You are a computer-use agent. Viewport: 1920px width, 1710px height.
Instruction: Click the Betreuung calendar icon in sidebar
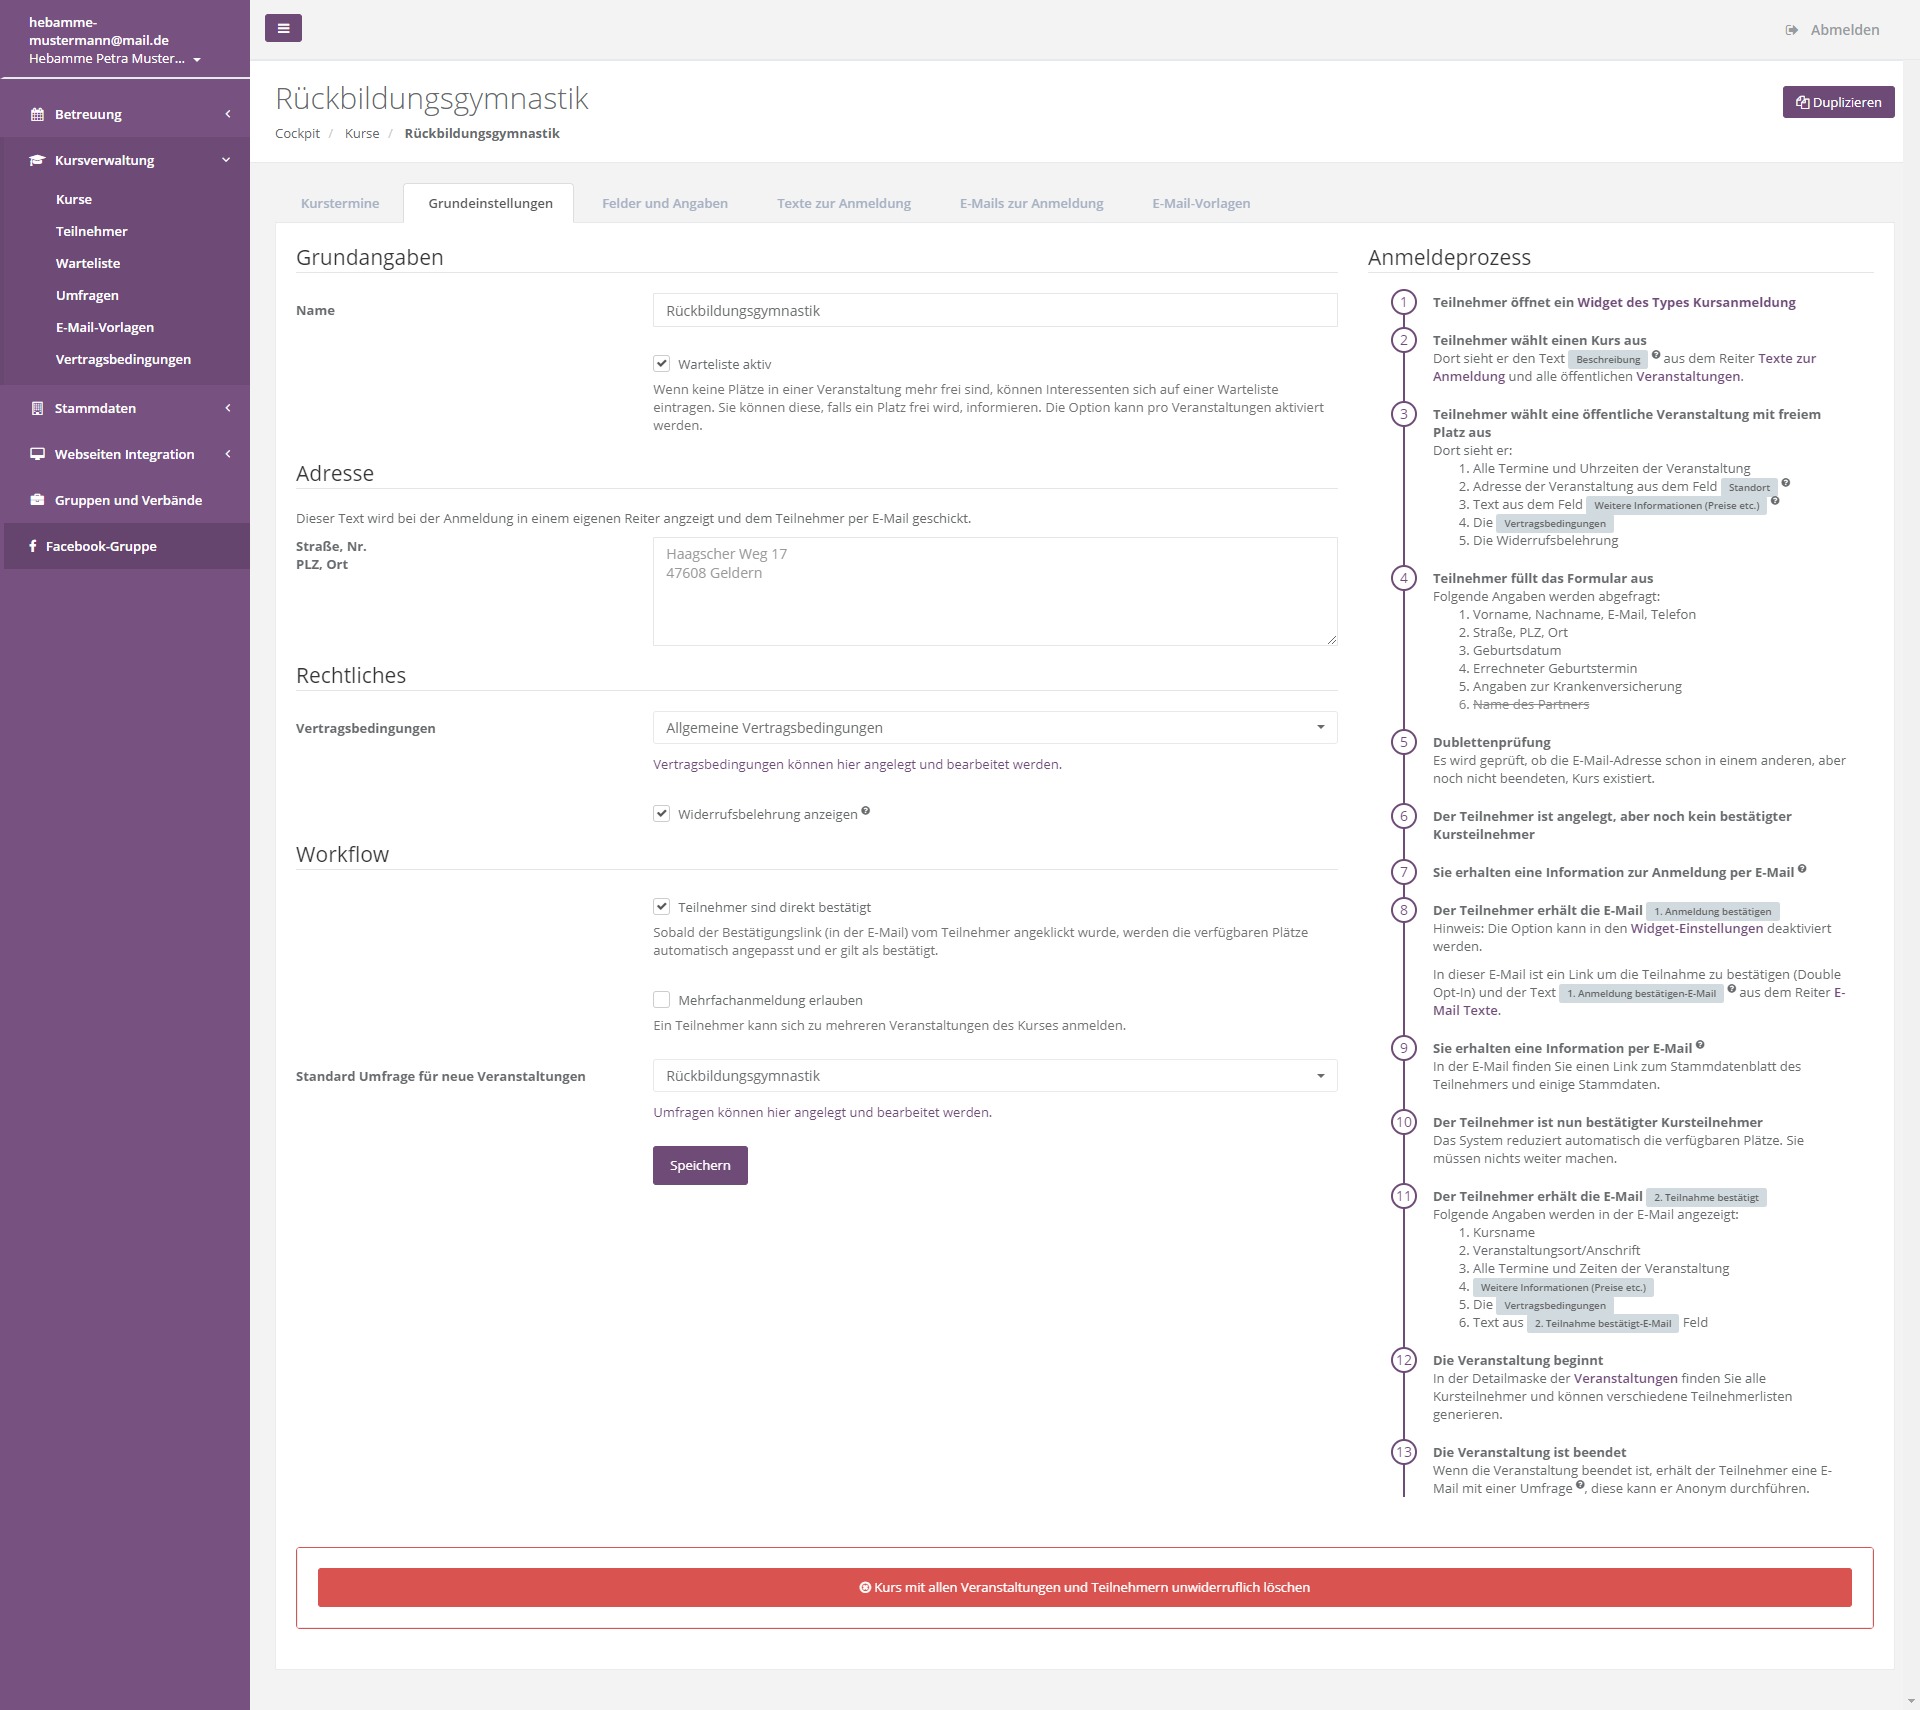[37, 114]
